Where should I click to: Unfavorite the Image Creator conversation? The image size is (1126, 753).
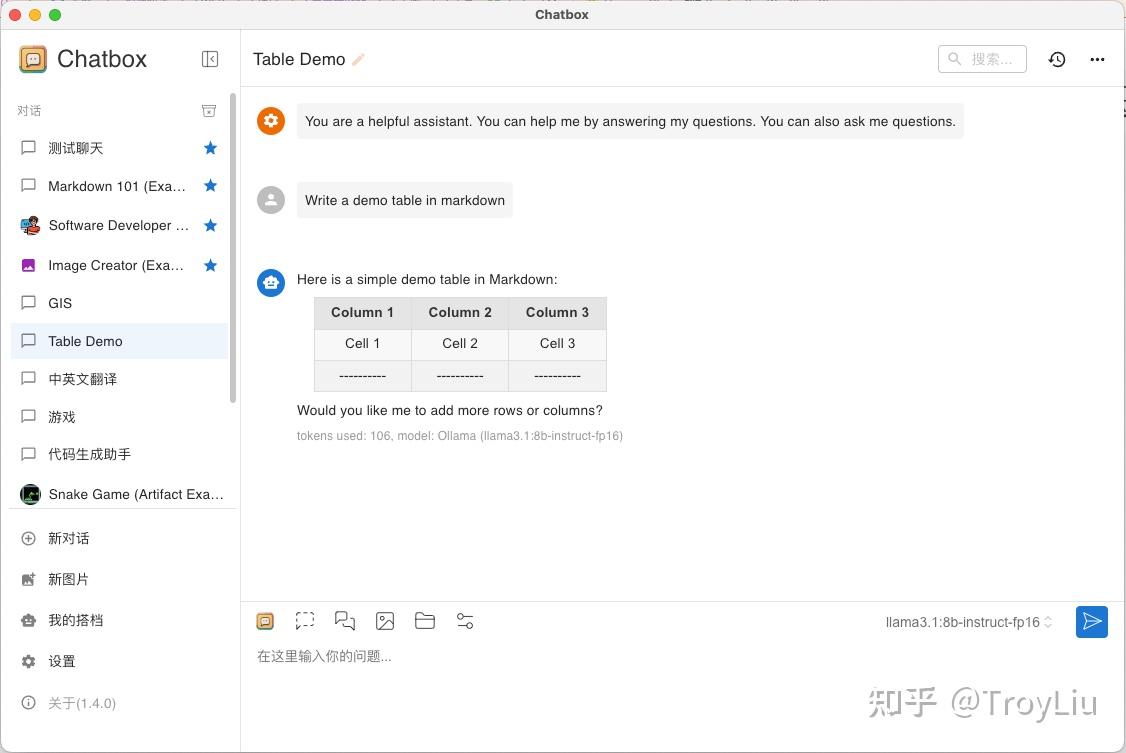pos(210,265)
